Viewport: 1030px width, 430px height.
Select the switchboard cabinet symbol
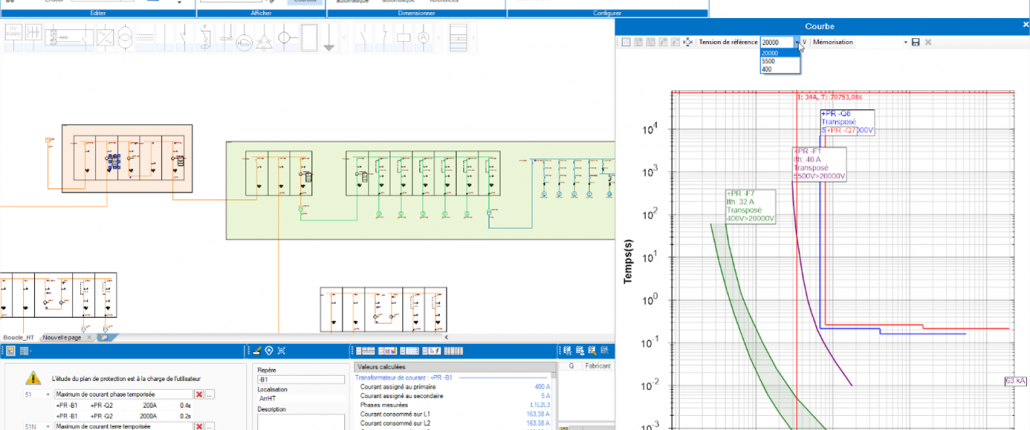point(458,37)
